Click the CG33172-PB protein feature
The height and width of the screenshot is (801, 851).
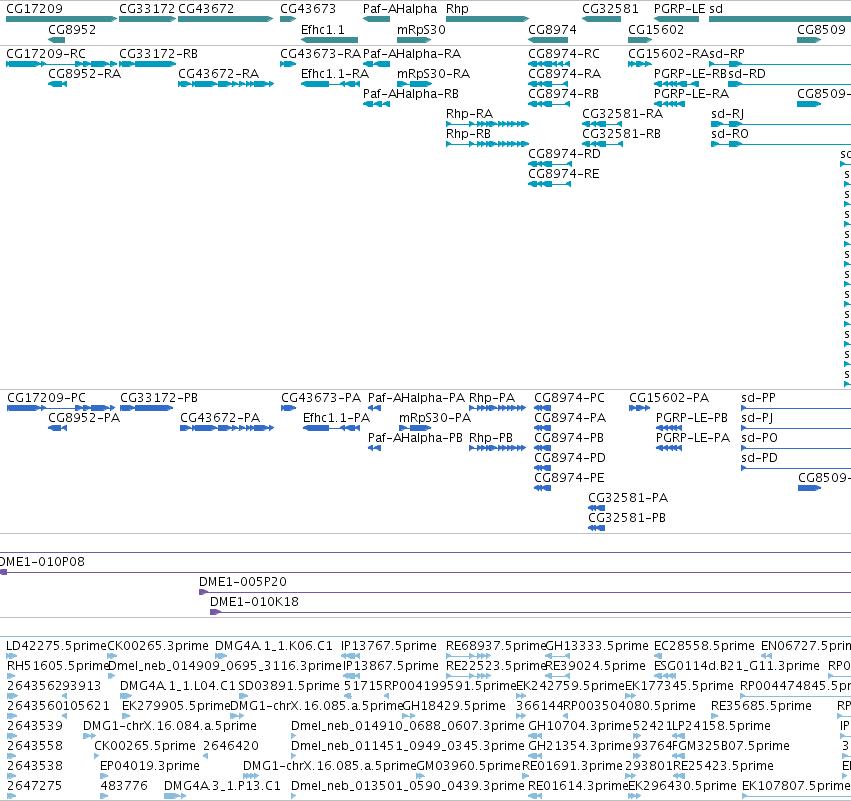tap(147, 408)
